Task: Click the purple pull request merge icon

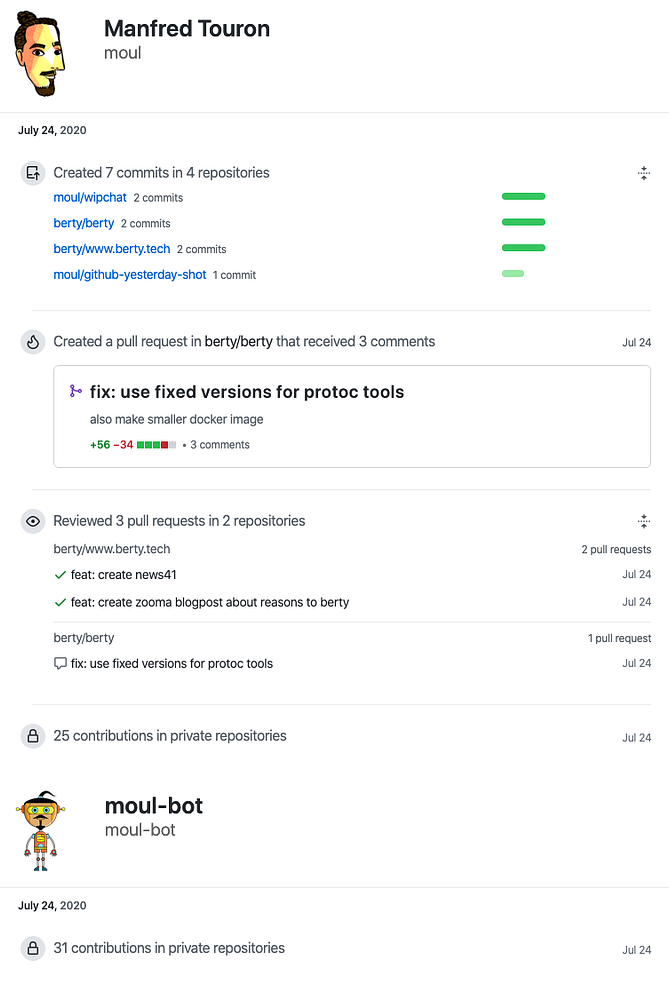Action: [75, 392]
